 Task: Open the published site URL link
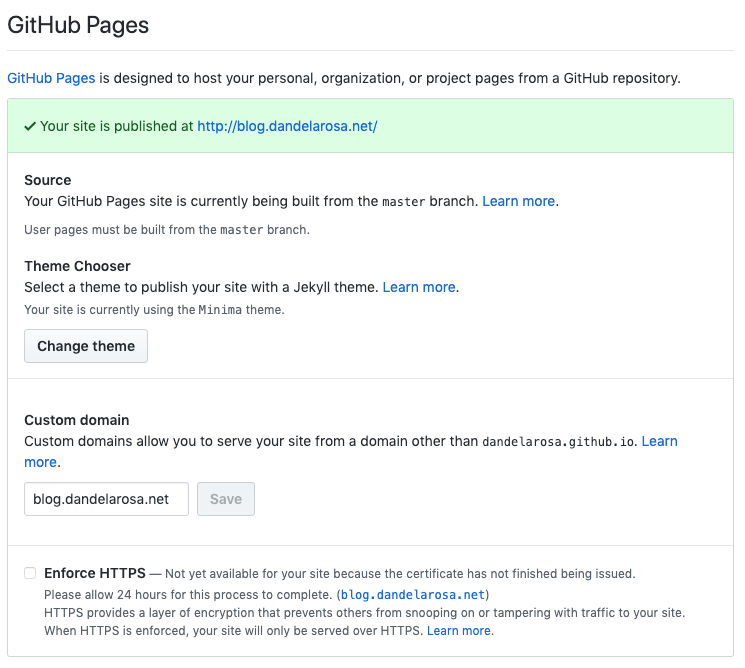(287, 126)
